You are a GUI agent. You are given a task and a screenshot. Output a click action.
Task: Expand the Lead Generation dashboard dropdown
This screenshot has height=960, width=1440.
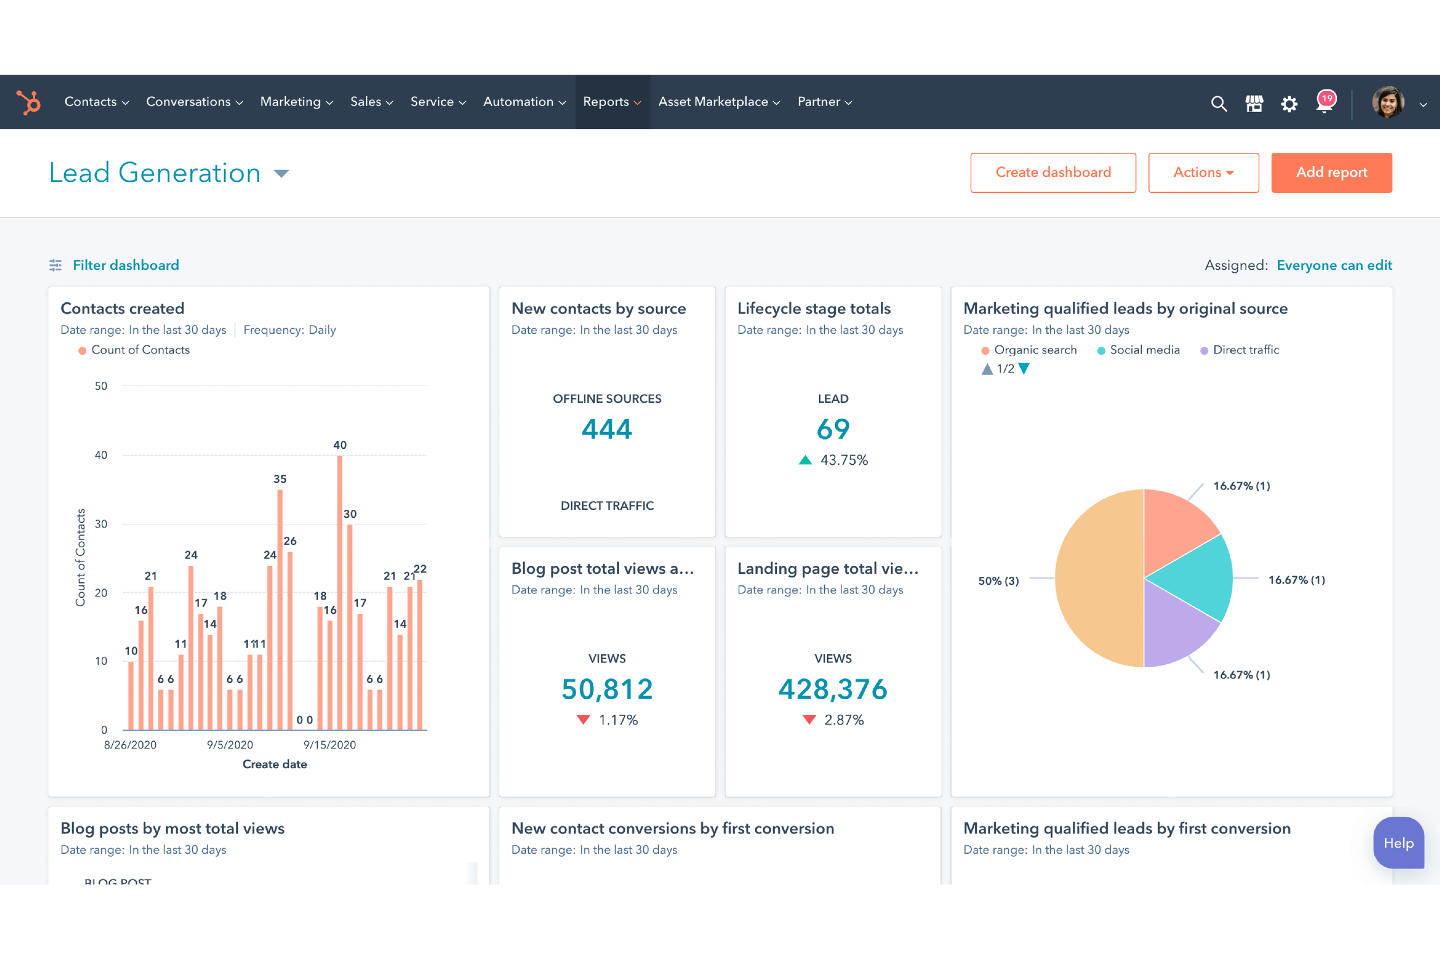[x=282, y=174]
